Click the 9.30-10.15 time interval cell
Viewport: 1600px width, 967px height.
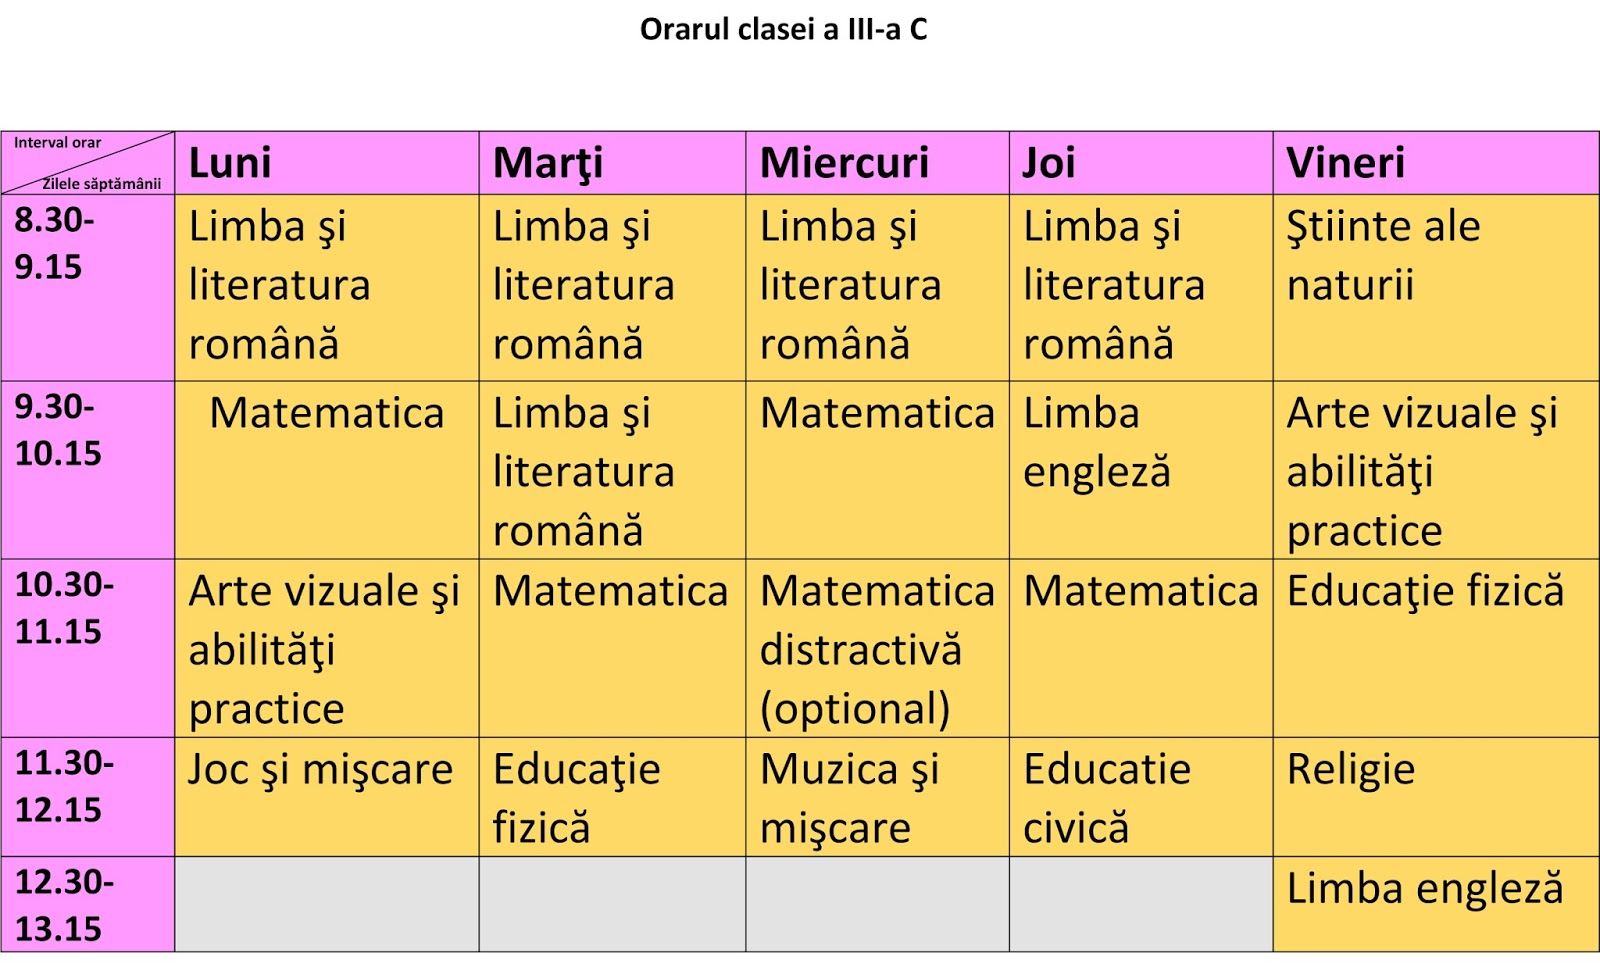[x=87, y=469]
